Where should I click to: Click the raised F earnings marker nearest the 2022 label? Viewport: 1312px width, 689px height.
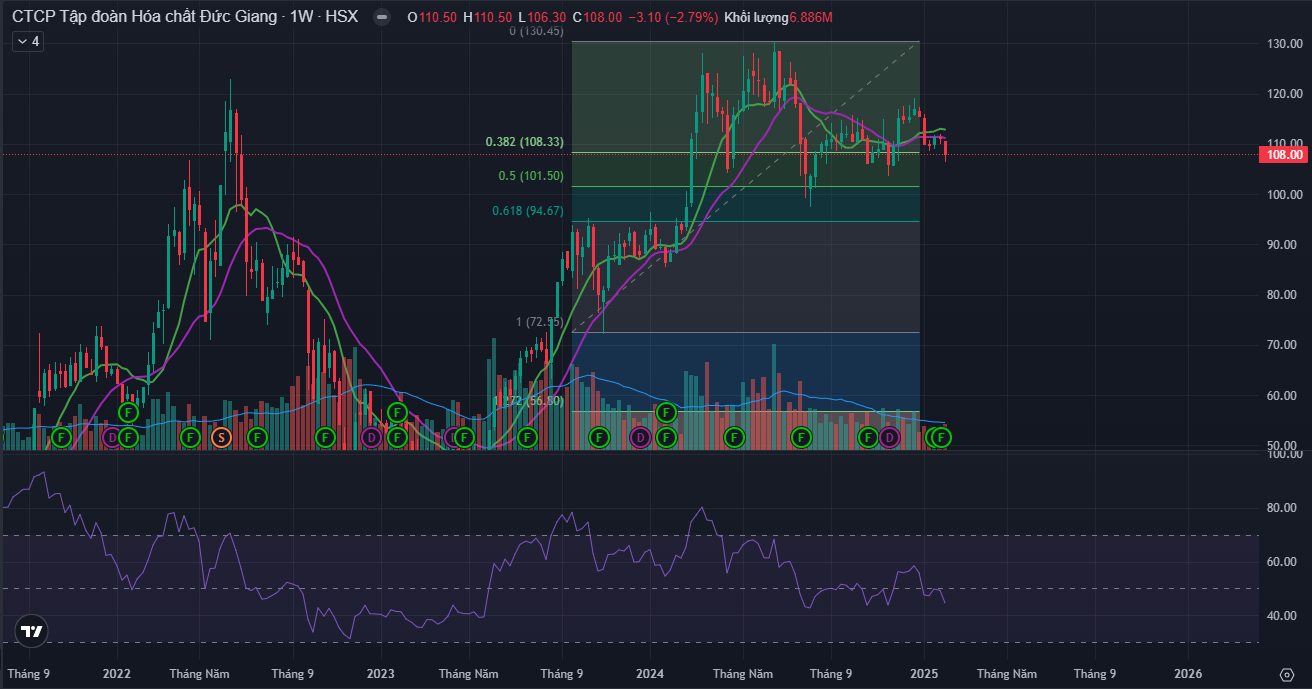[x=128, y=411]
